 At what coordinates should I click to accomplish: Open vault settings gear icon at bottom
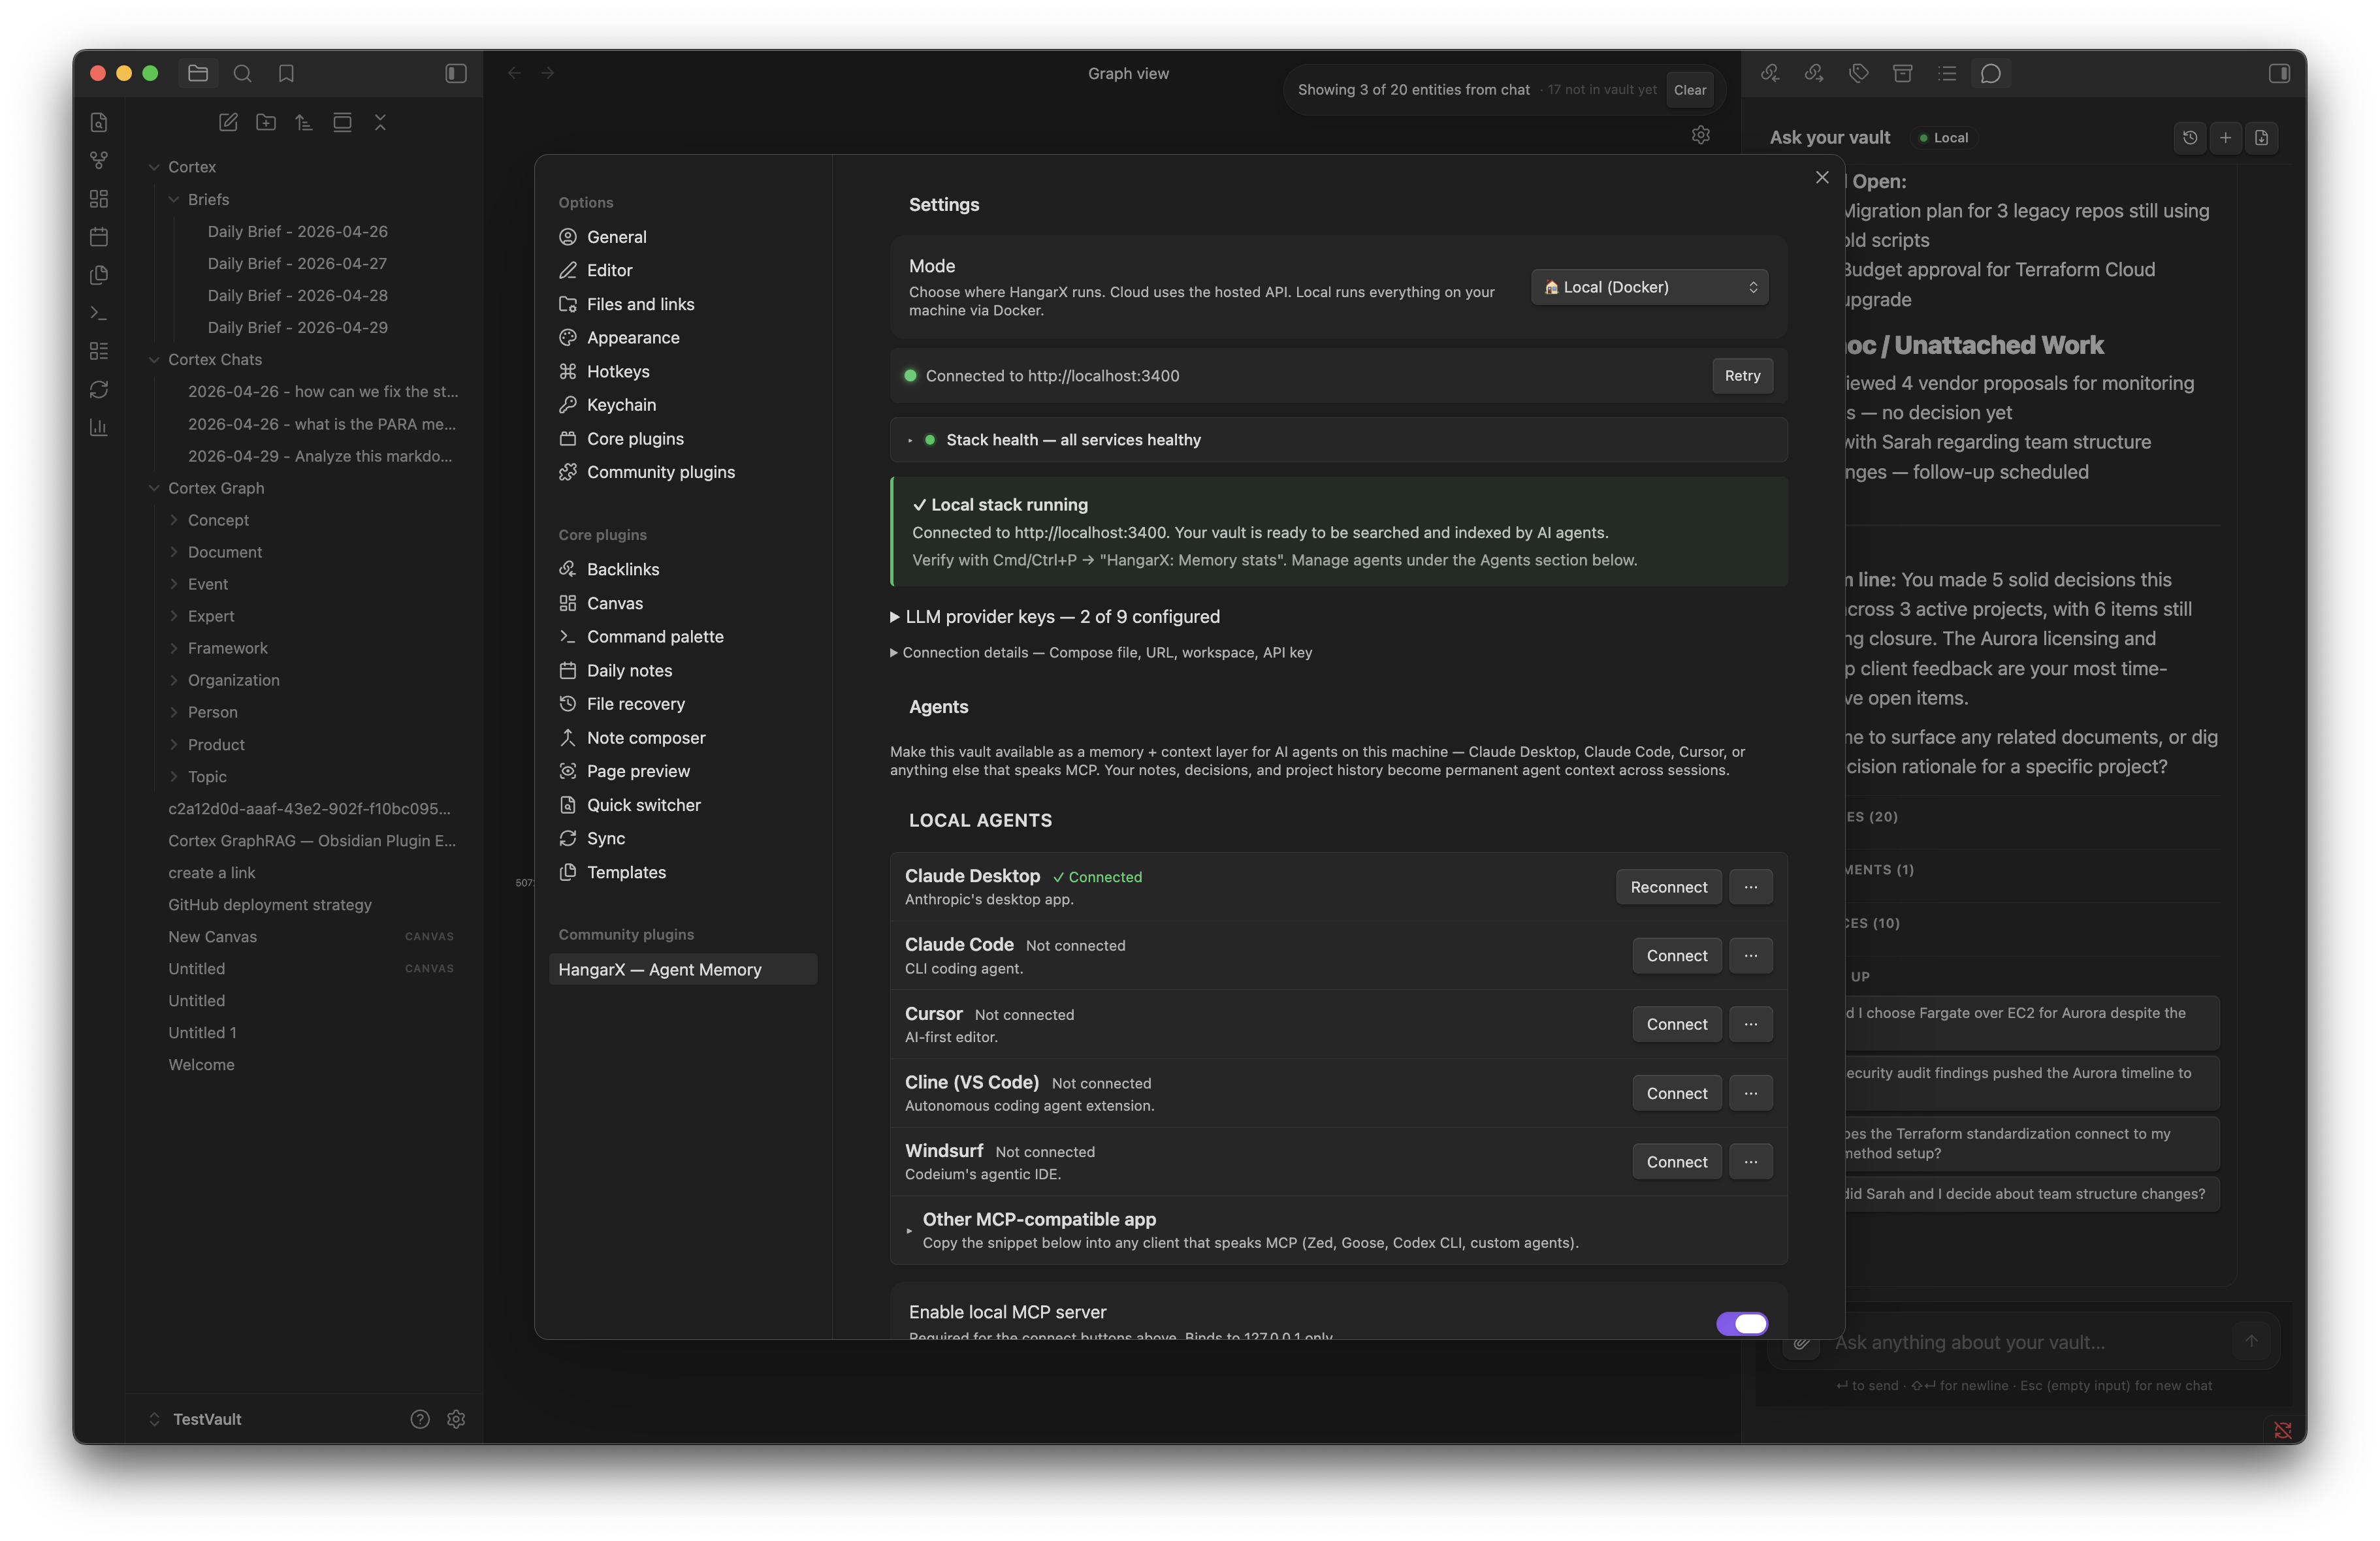tap(456, 1419)
